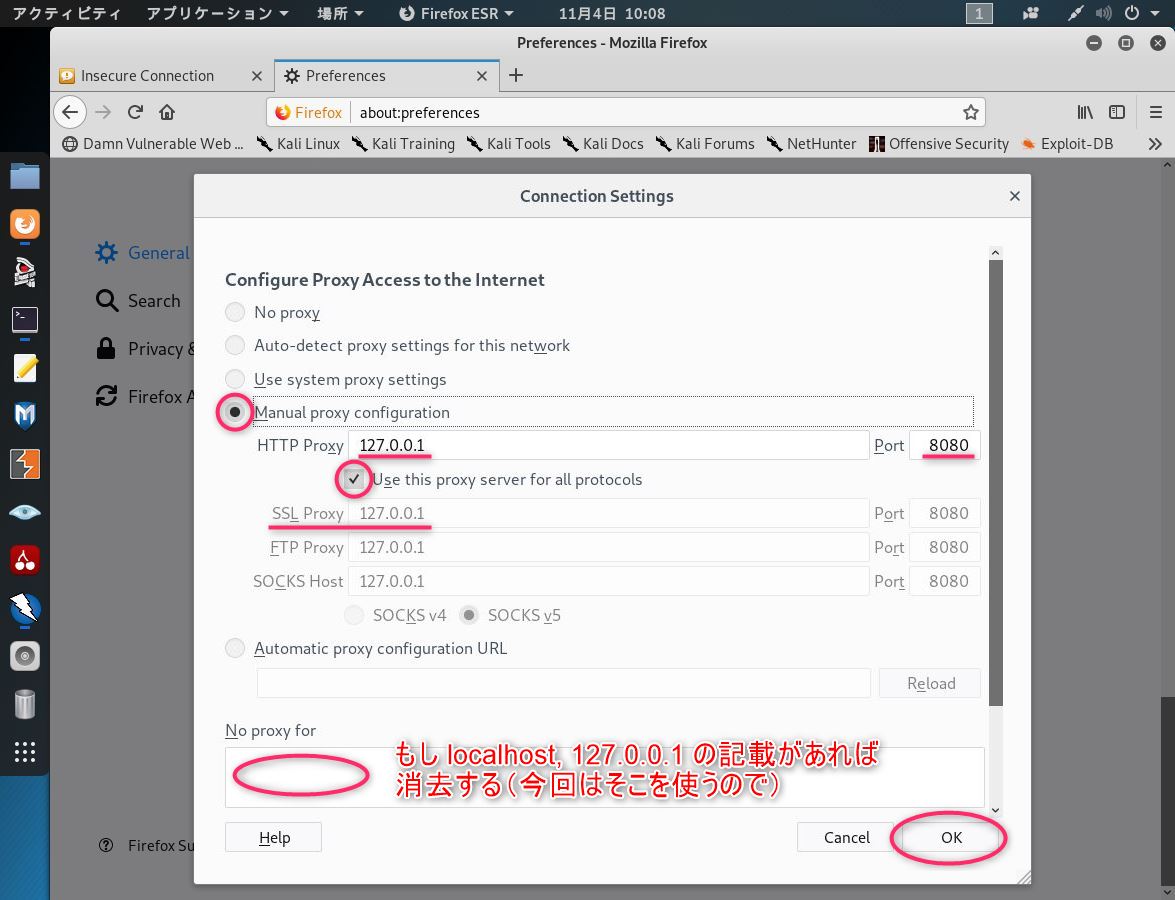The height and width of the screenshot is (900, 1175).
Task: Bookmark page with the star icon
Action: (970, 112)
